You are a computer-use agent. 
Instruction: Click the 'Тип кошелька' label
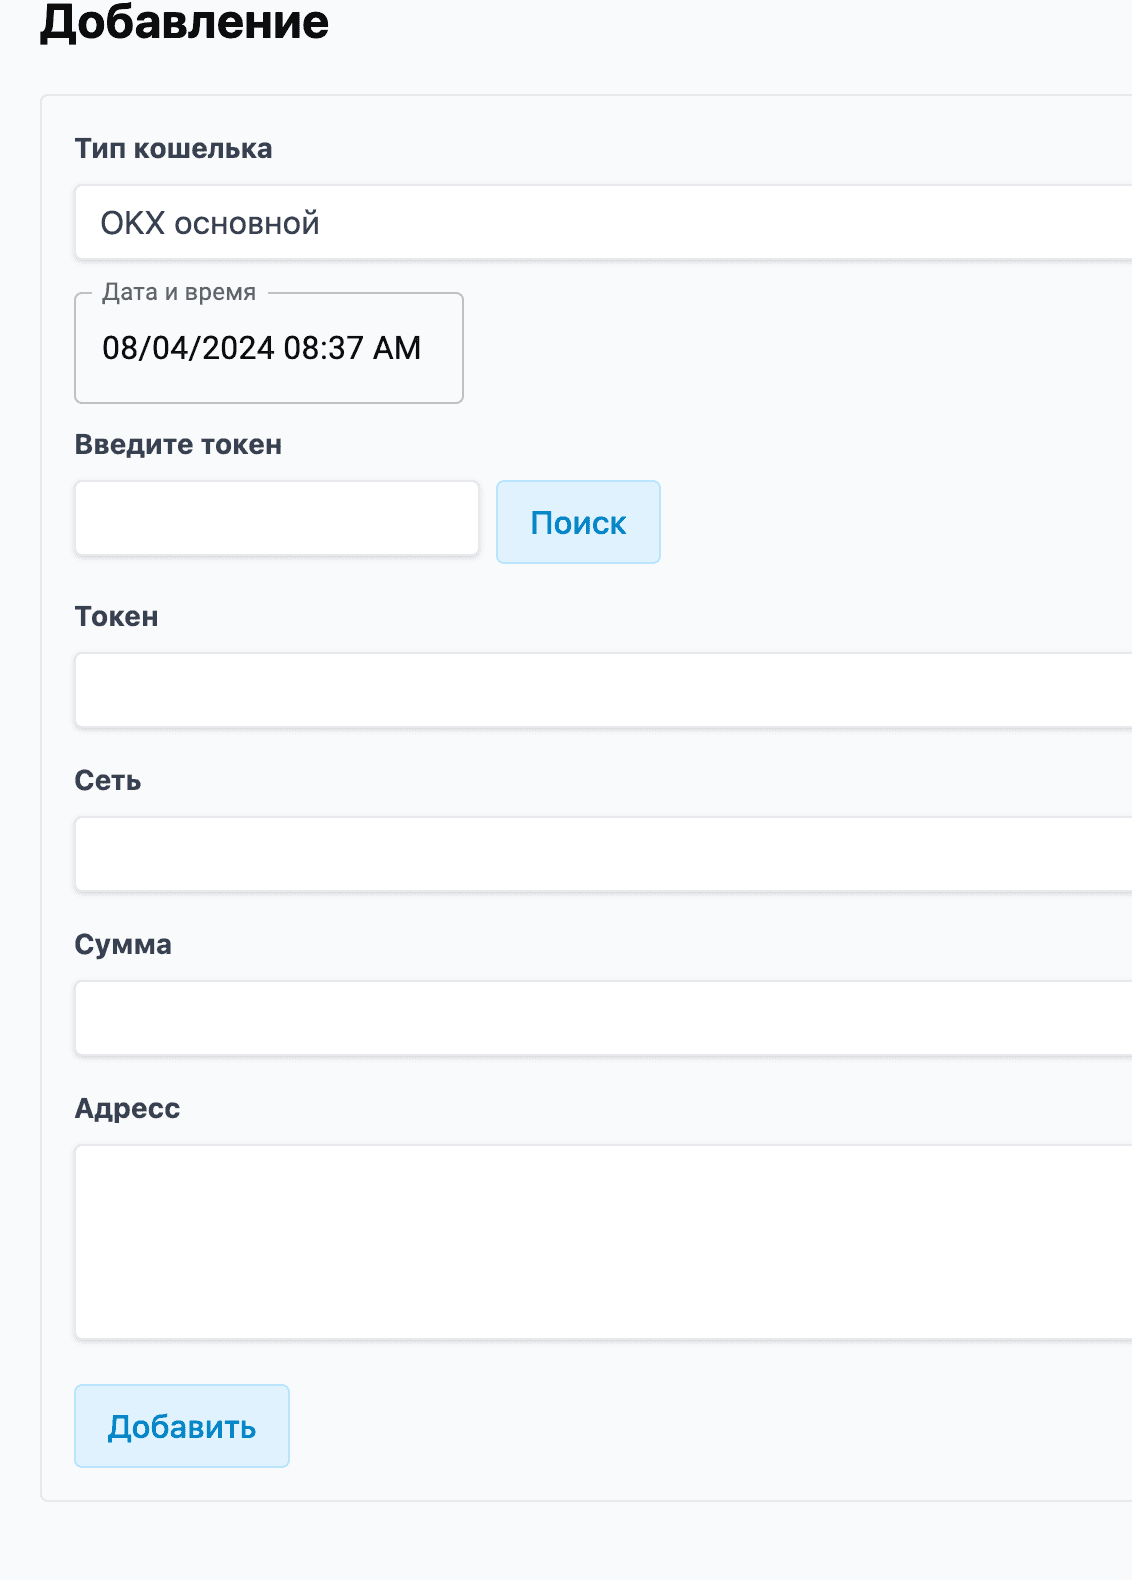(x=173, y=148)
